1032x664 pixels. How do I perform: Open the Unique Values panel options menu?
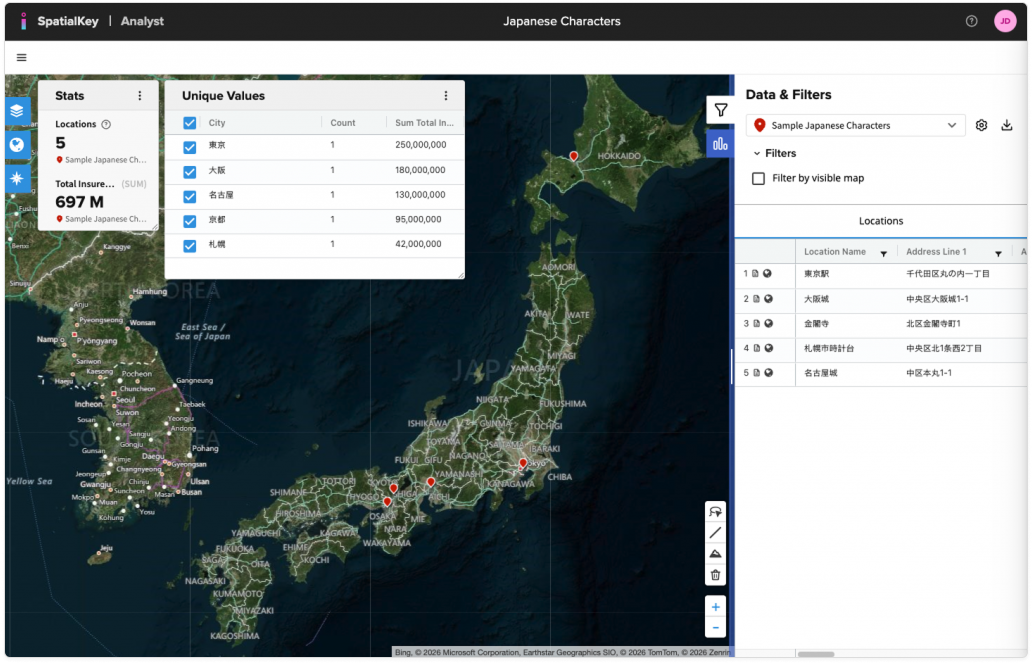pyautogui.click(x=446, y=96)
